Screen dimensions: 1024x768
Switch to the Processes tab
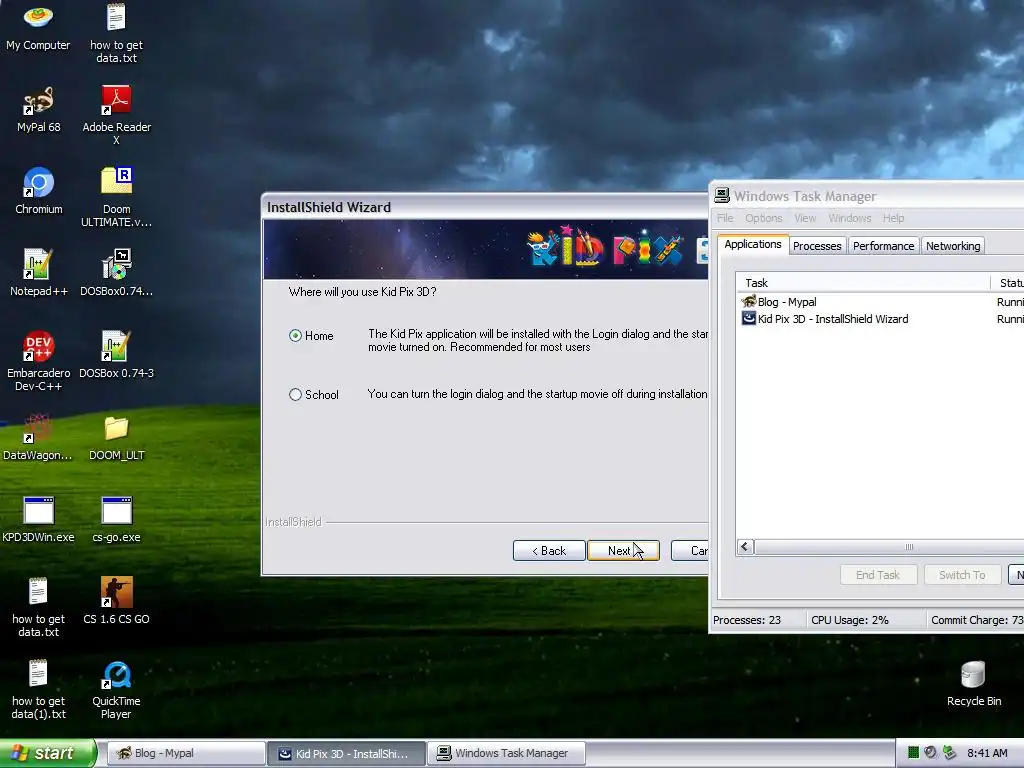[x=817, y=246]
